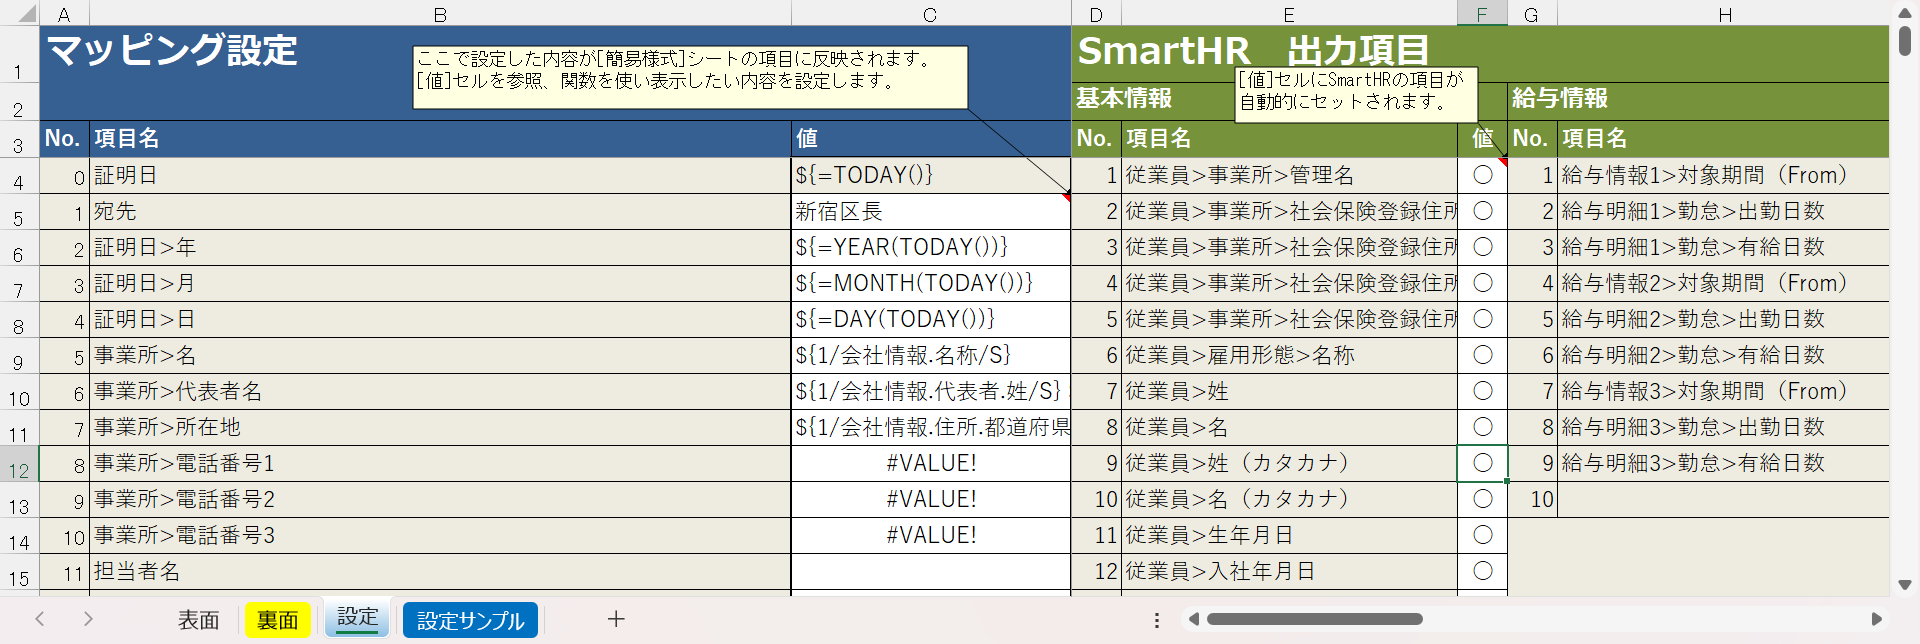Click the 新宿区長 value cell

[930, 211]
